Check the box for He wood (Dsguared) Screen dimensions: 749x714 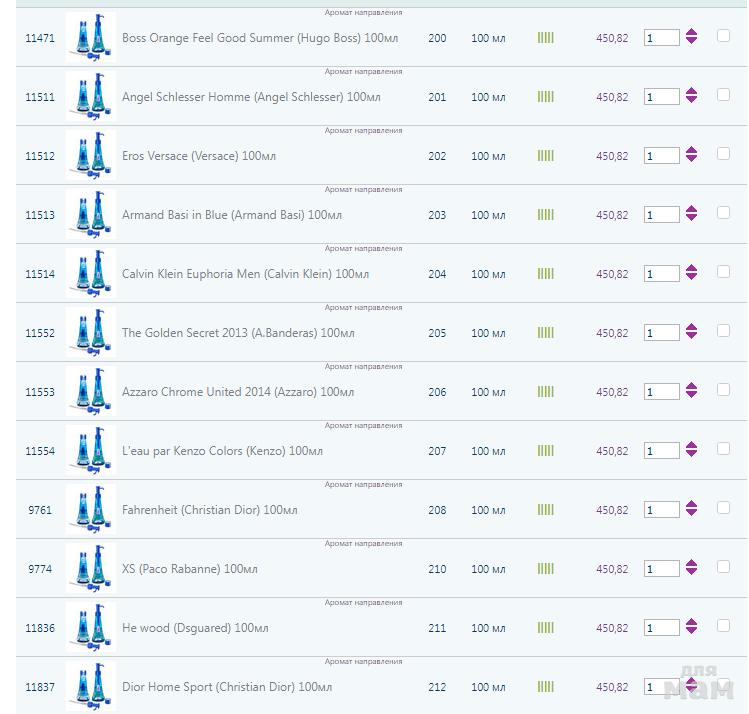pyautogui.click(x=723, y=626)
